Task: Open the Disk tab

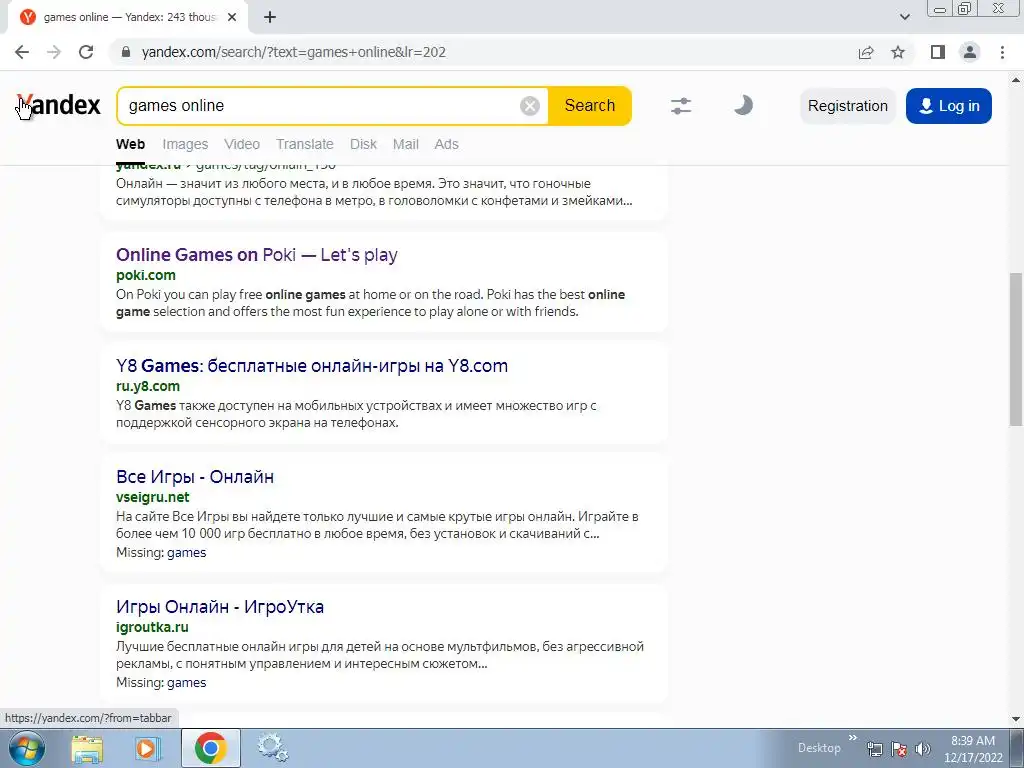Action: [x=363, y=144]
